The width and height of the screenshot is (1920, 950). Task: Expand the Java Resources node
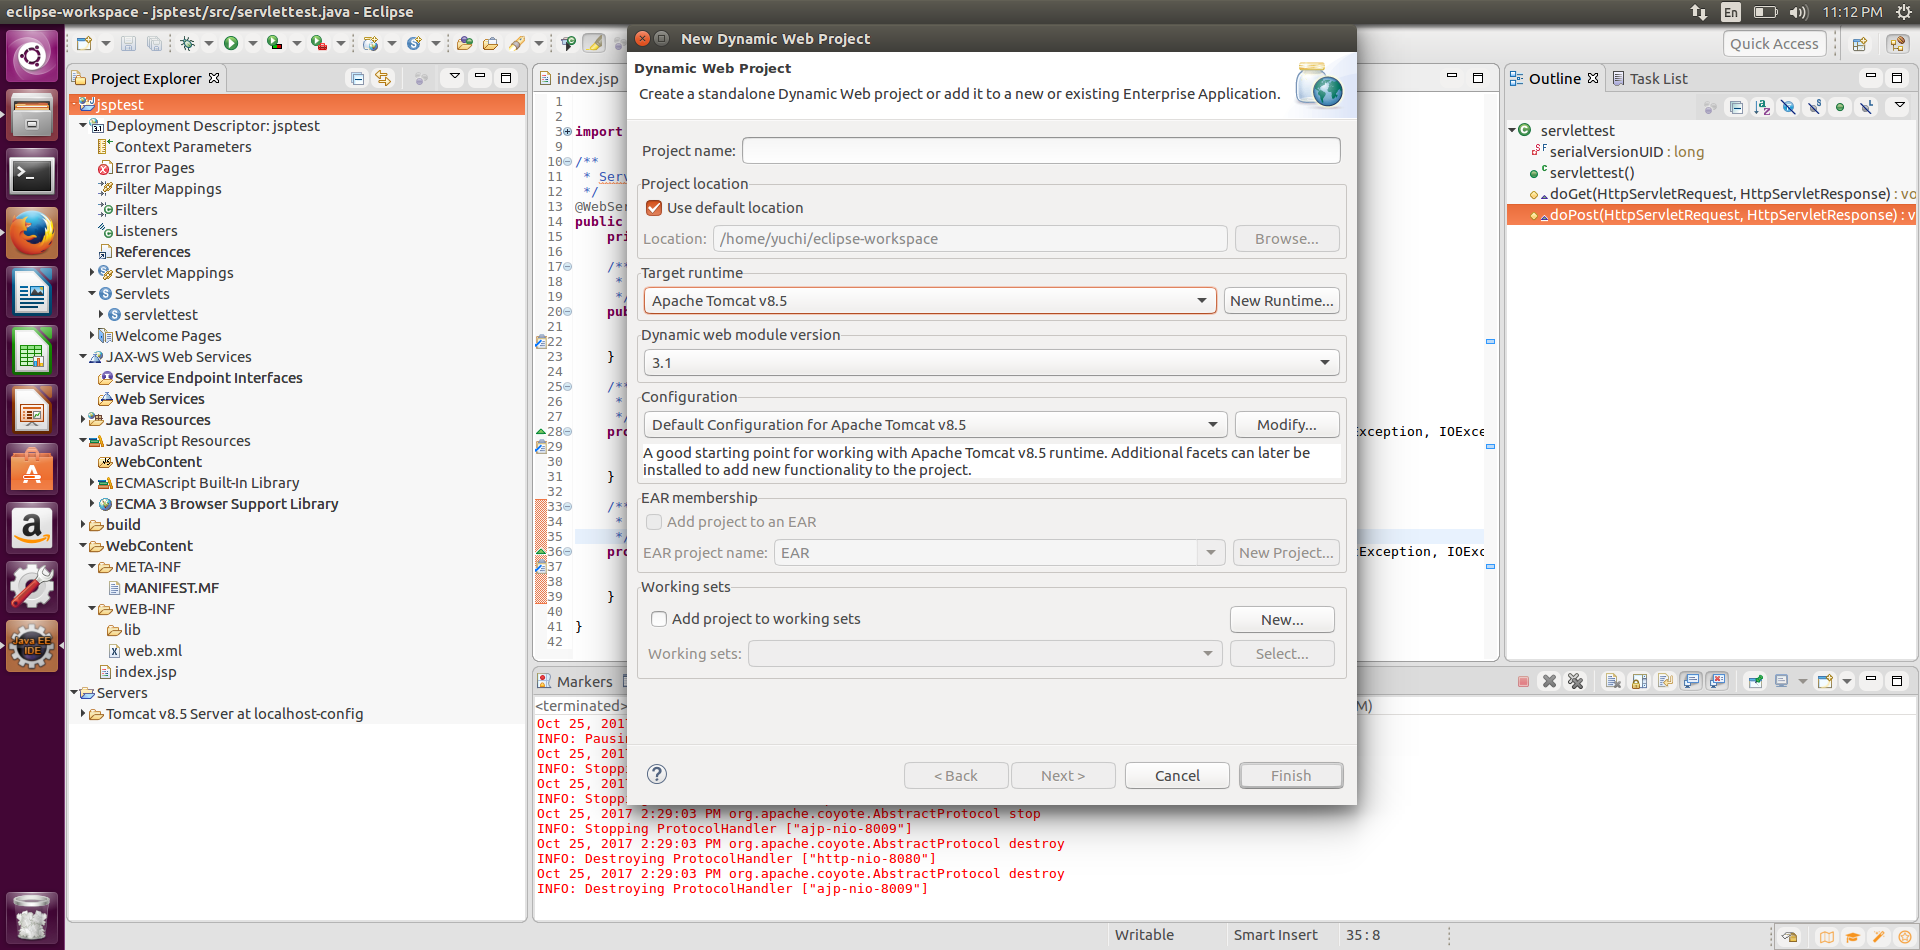pos(83,419)
